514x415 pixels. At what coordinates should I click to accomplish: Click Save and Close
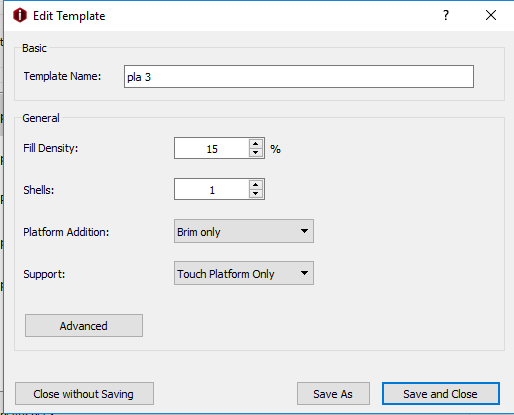(441, 394)
